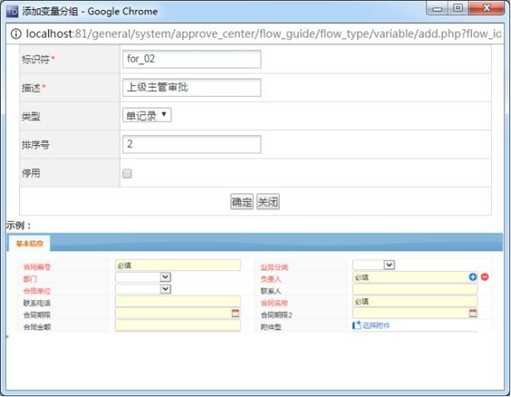
Task: Click the red remove icon beside 负责人
Action: pos(485,277)
